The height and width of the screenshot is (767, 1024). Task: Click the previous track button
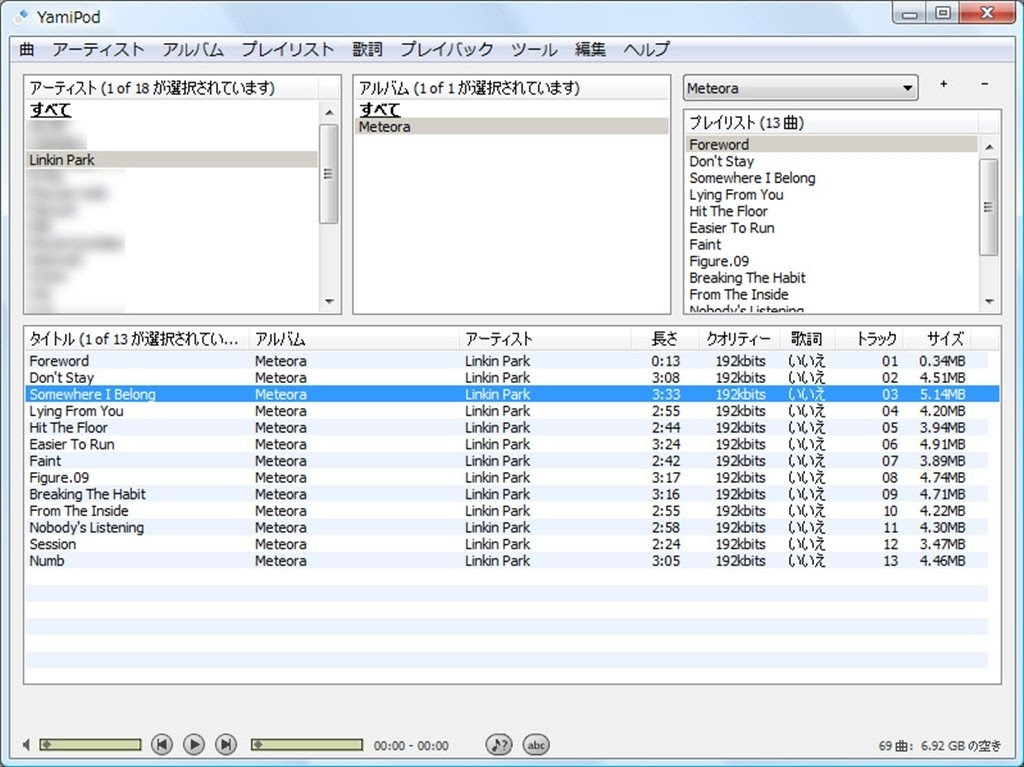click(x=162, y=744)
